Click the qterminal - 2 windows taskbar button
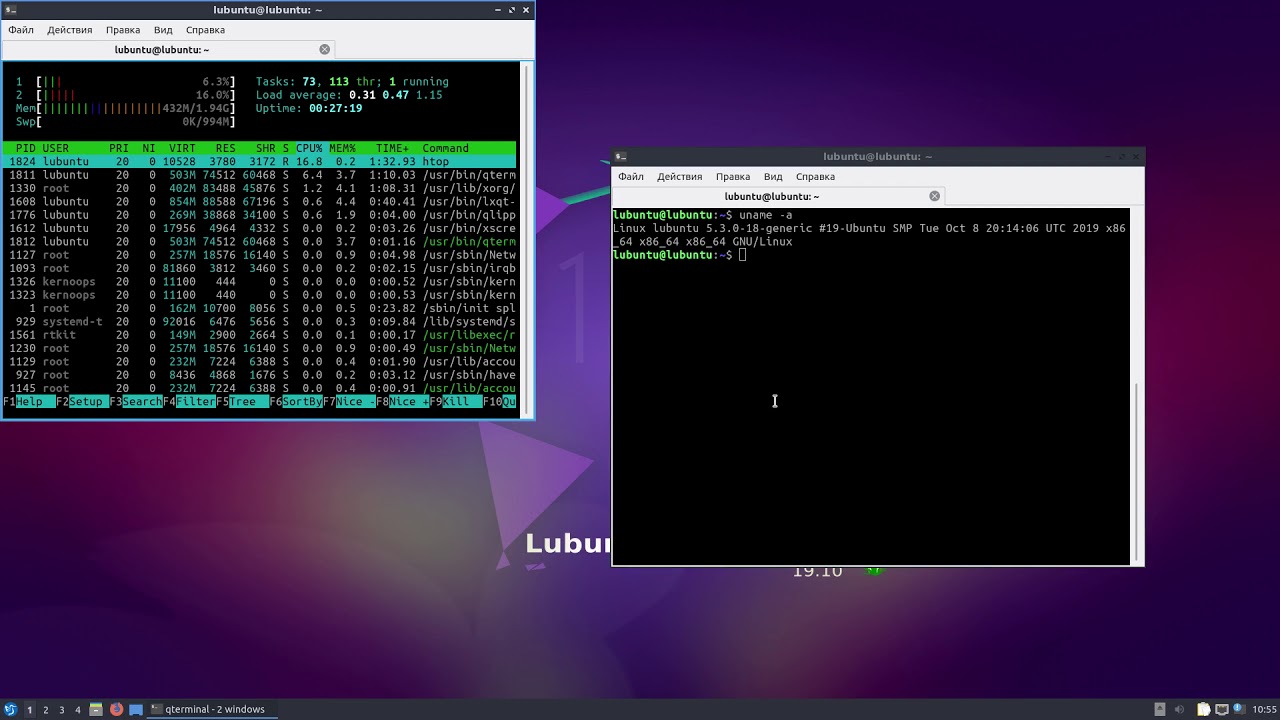The width and height of the screenshot is (1280, 720). pyautogui.click(x=214, y=709)
